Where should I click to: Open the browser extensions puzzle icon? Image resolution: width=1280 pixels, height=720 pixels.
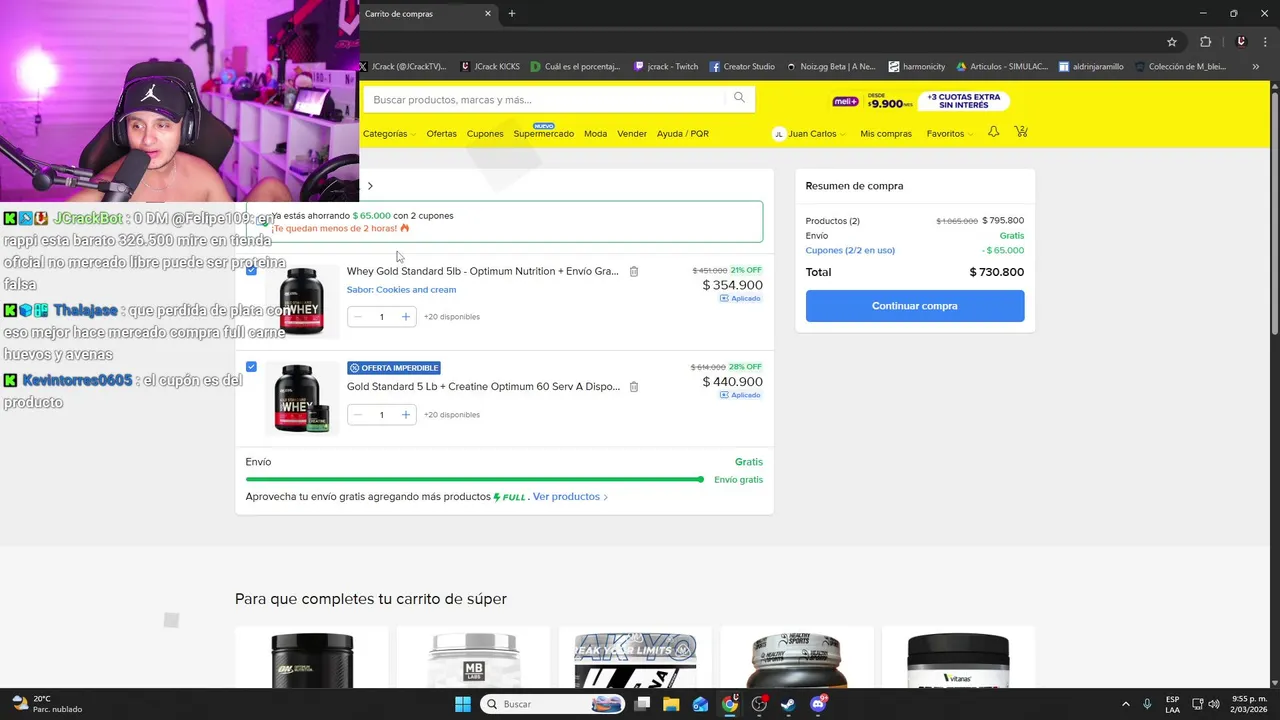pyautogui.click(x=1206, y=42)
